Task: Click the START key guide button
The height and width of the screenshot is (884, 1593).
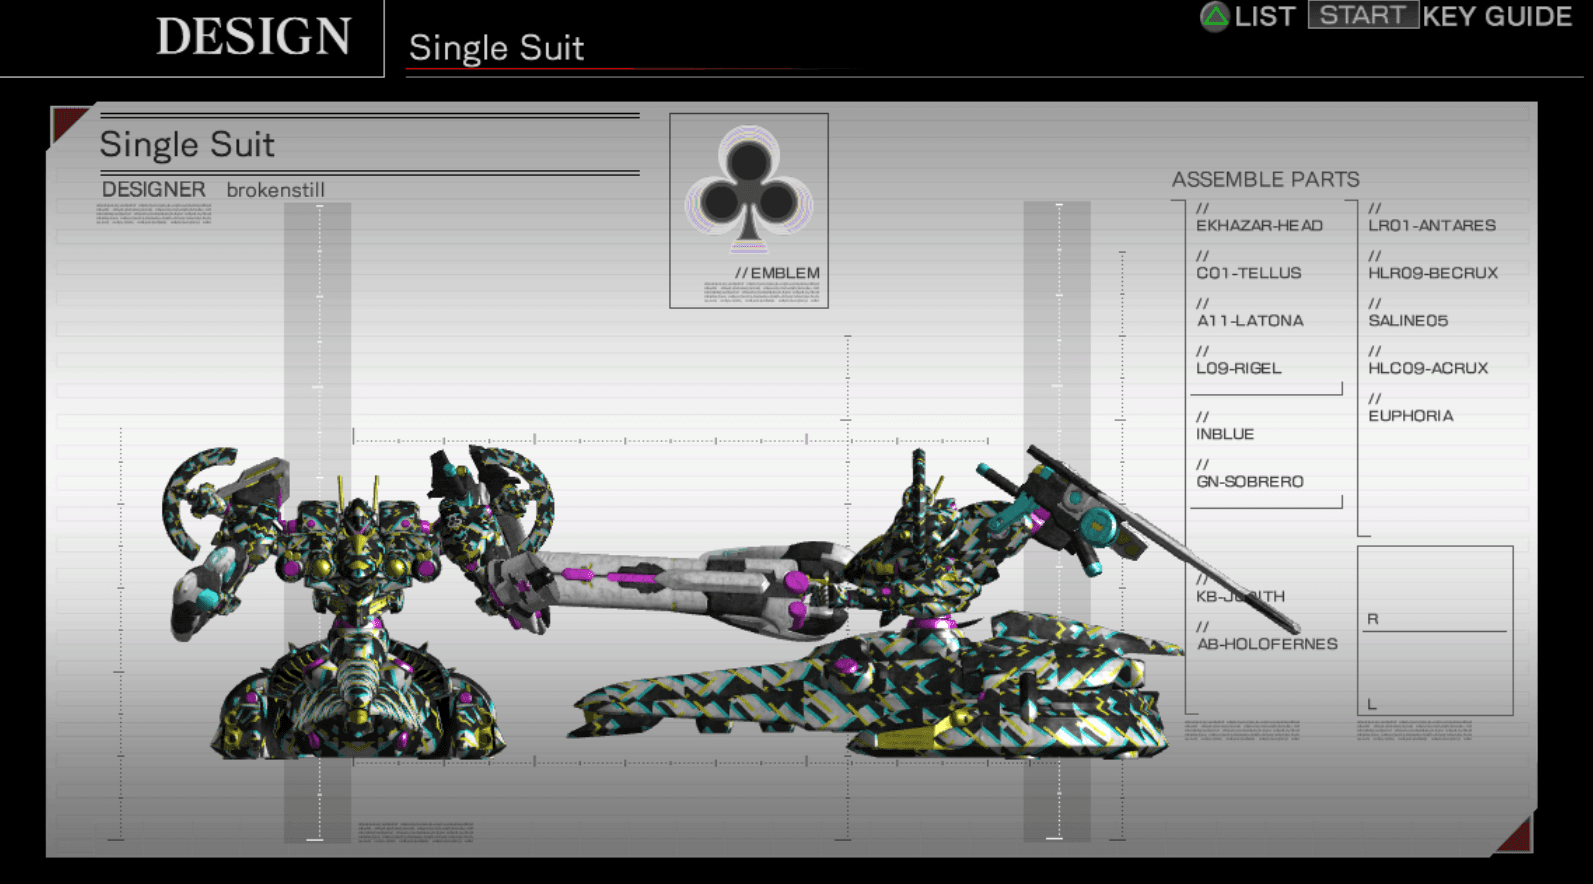Action: tap(1363, 15)
